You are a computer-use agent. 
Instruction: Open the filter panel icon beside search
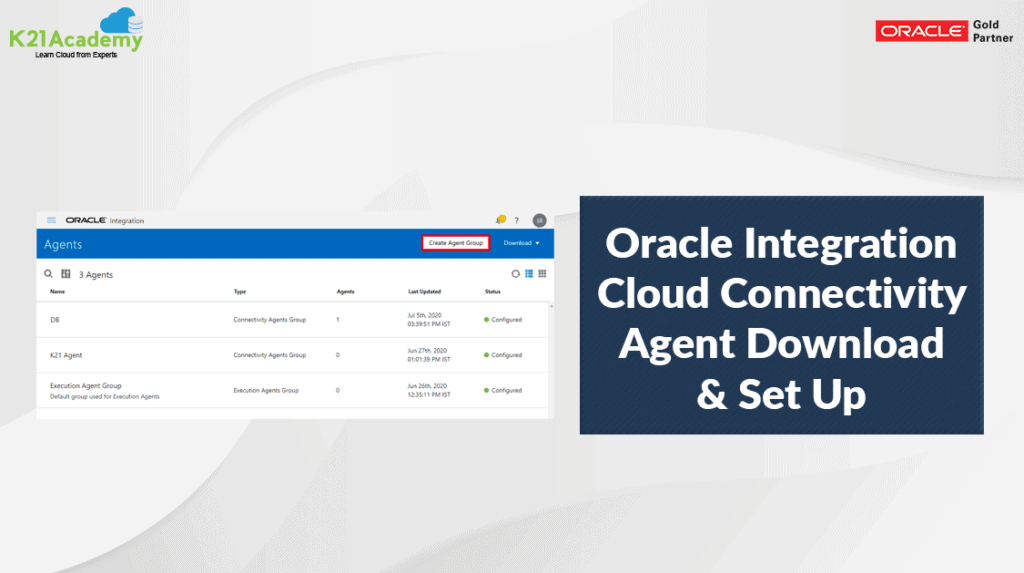coord(65,274)
